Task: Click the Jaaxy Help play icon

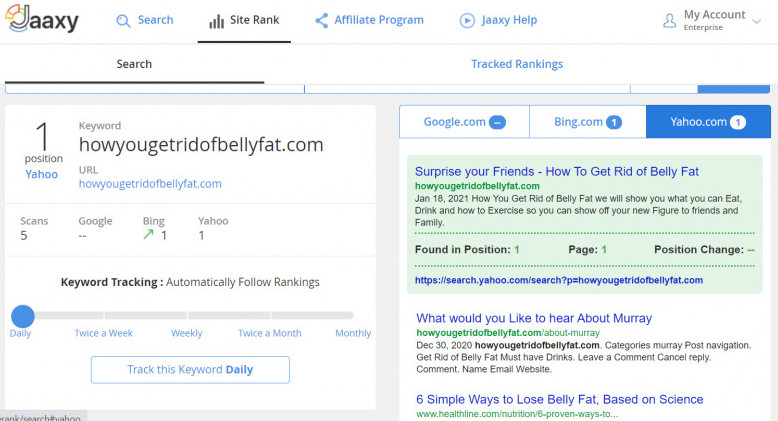Action: [467, 20]
